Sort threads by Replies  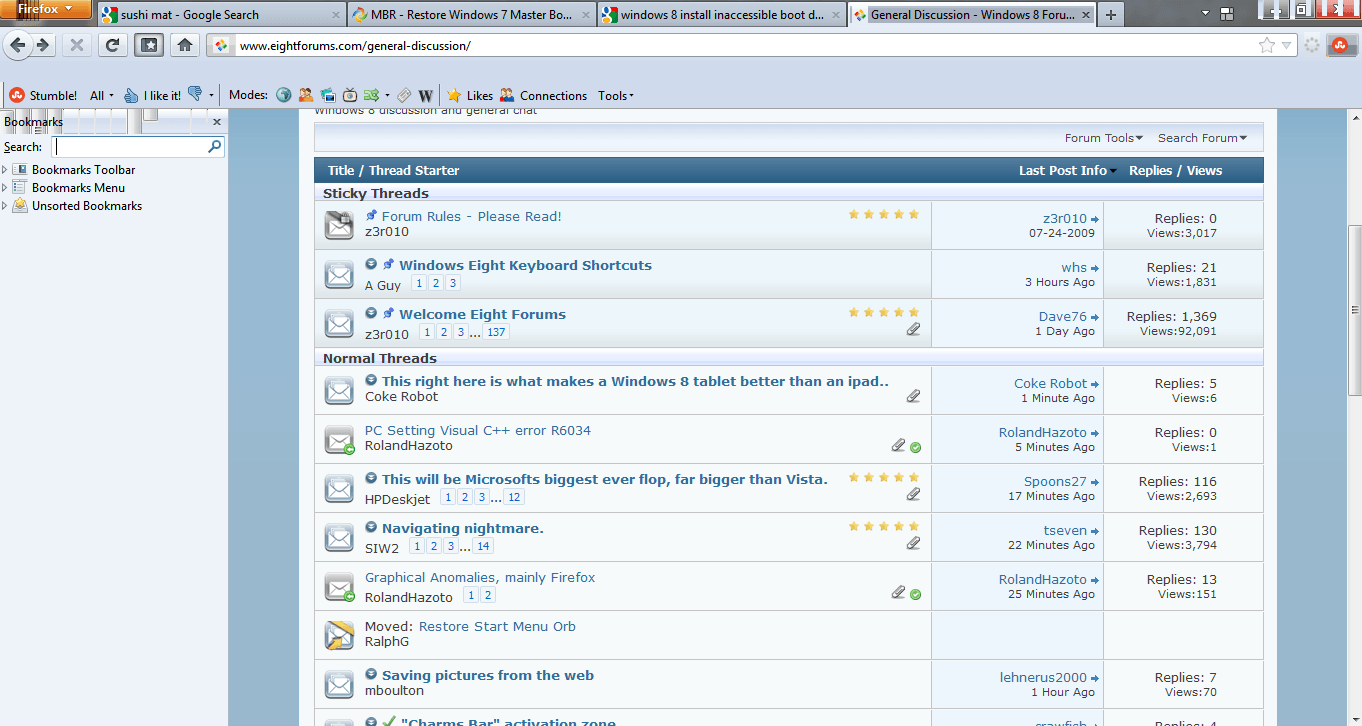[1150, 170]
